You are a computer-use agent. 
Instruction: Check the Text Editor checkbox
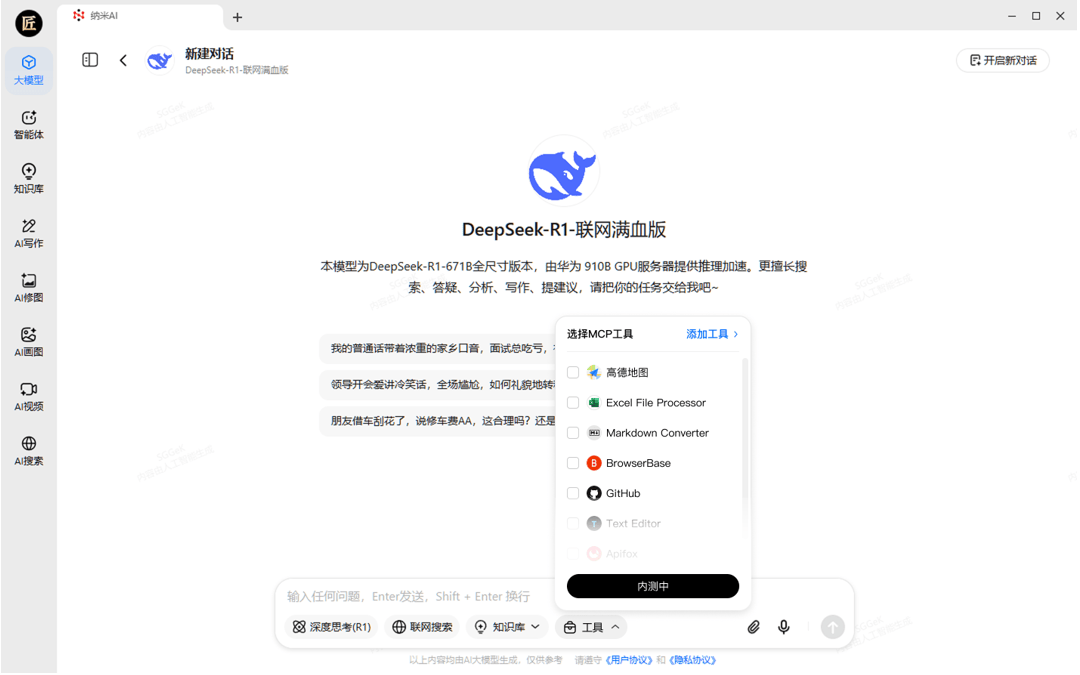point(573,523)
